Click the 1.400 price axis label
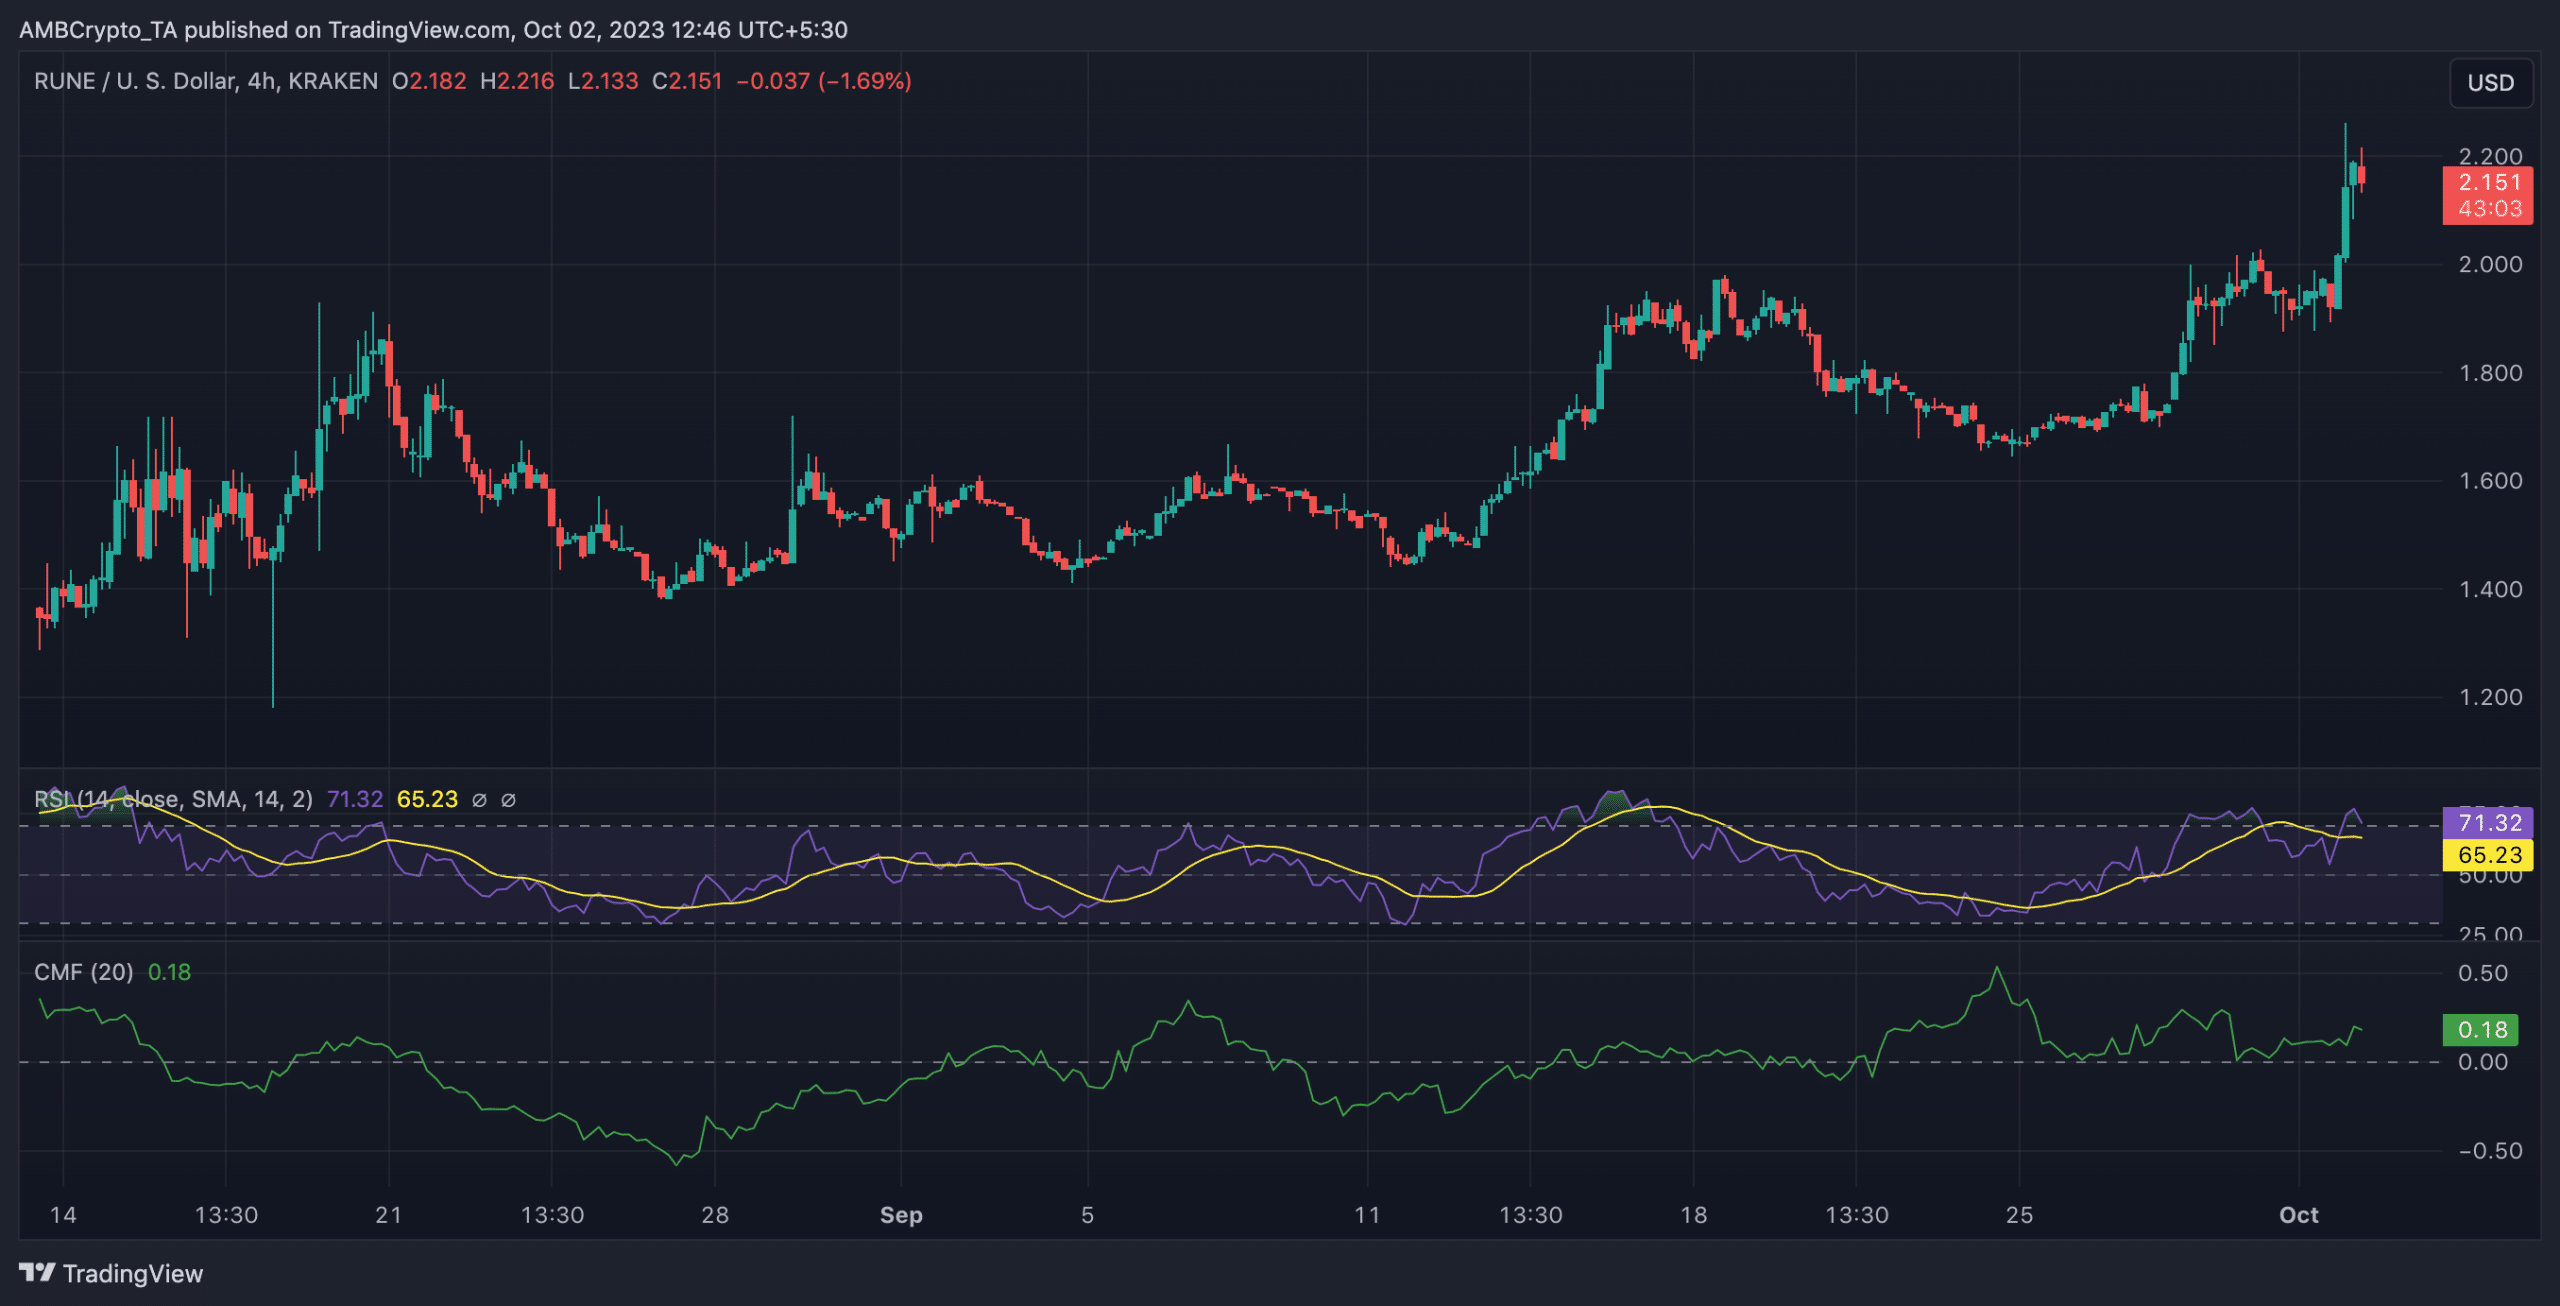 point(2490,589)
